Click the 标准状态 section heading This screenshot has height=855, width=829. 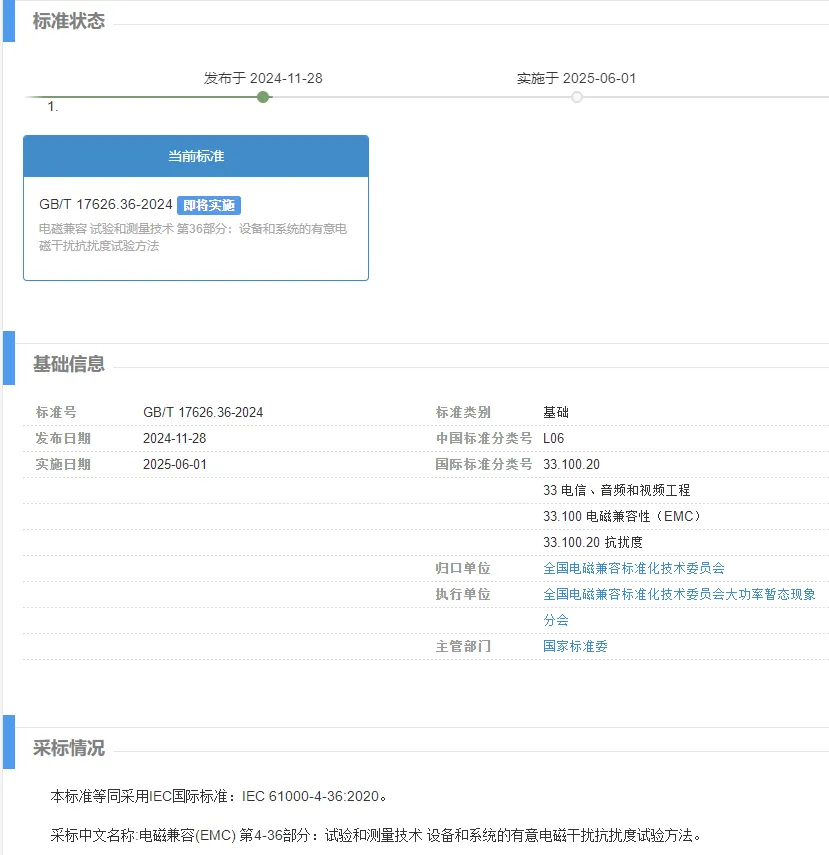(x=69, y=21)
